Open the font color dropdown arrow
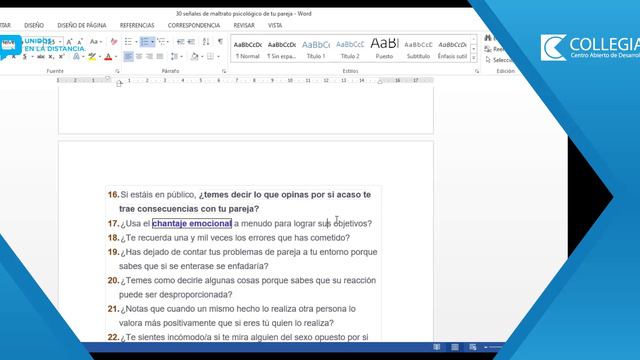 pyautogui.click(x=116, y=57)
